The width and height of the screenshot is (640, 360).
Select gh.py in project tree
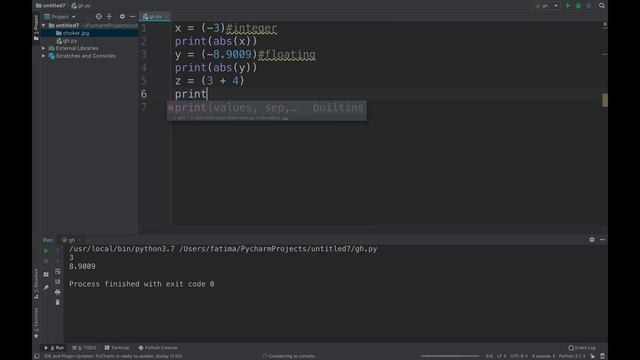70,41
